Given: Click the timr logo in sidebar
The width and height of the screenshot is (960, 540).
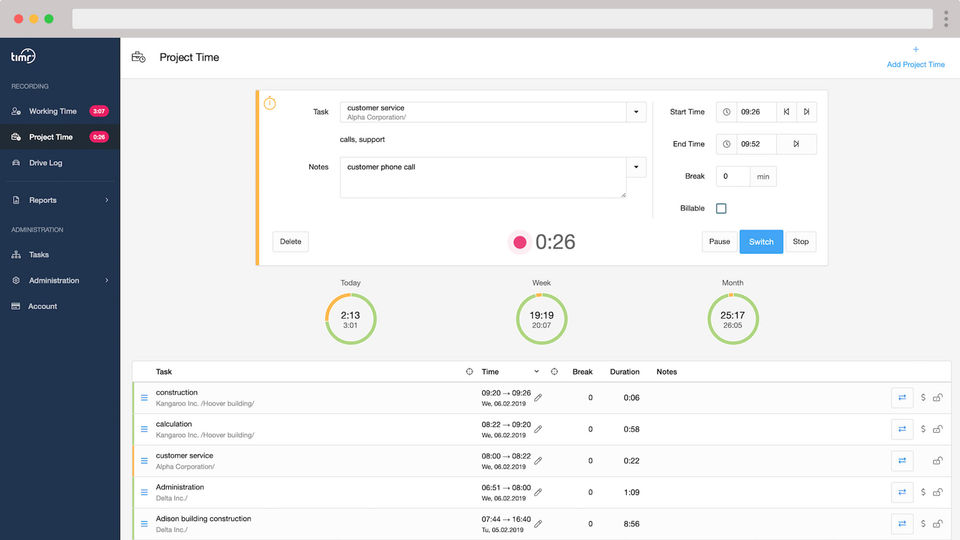Looking at the screenshot, I should 23,56.
